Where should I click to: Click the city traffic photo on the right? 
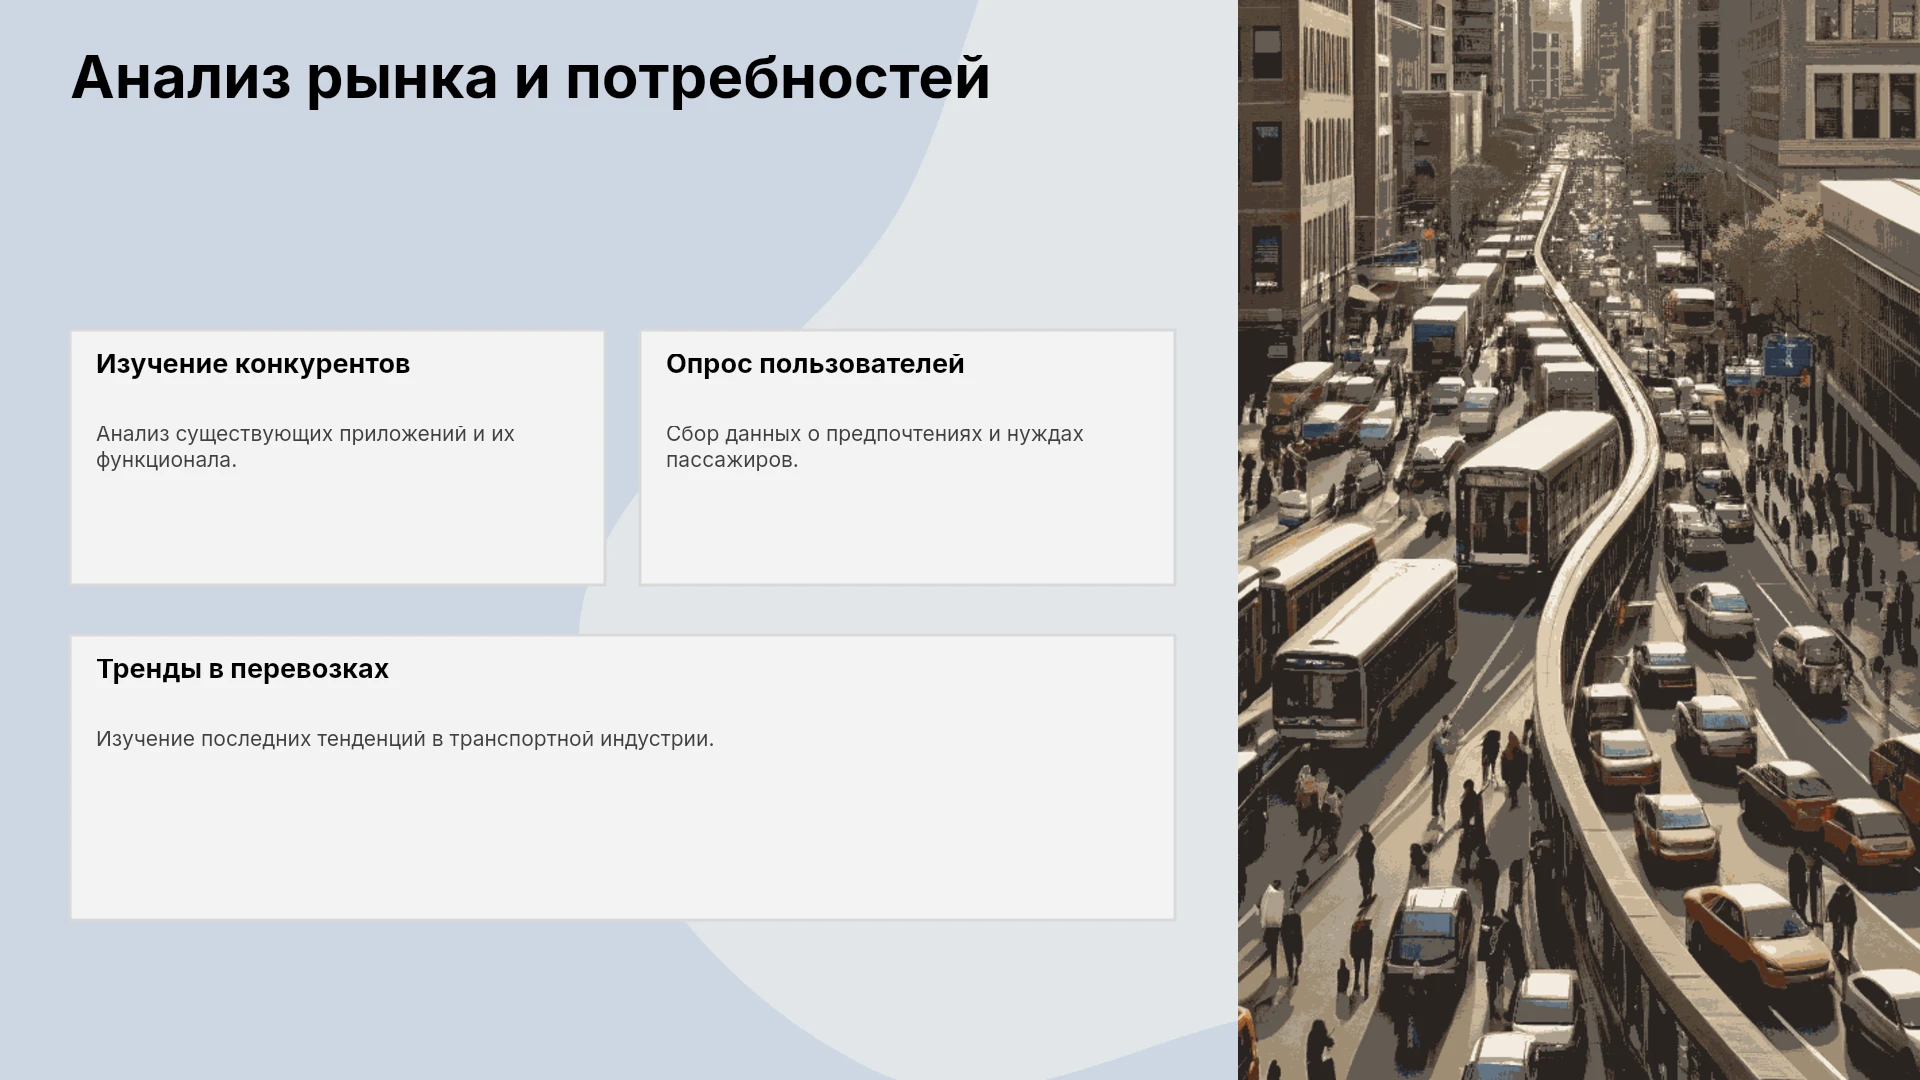pyautogui.click(x=1579, y=540)
